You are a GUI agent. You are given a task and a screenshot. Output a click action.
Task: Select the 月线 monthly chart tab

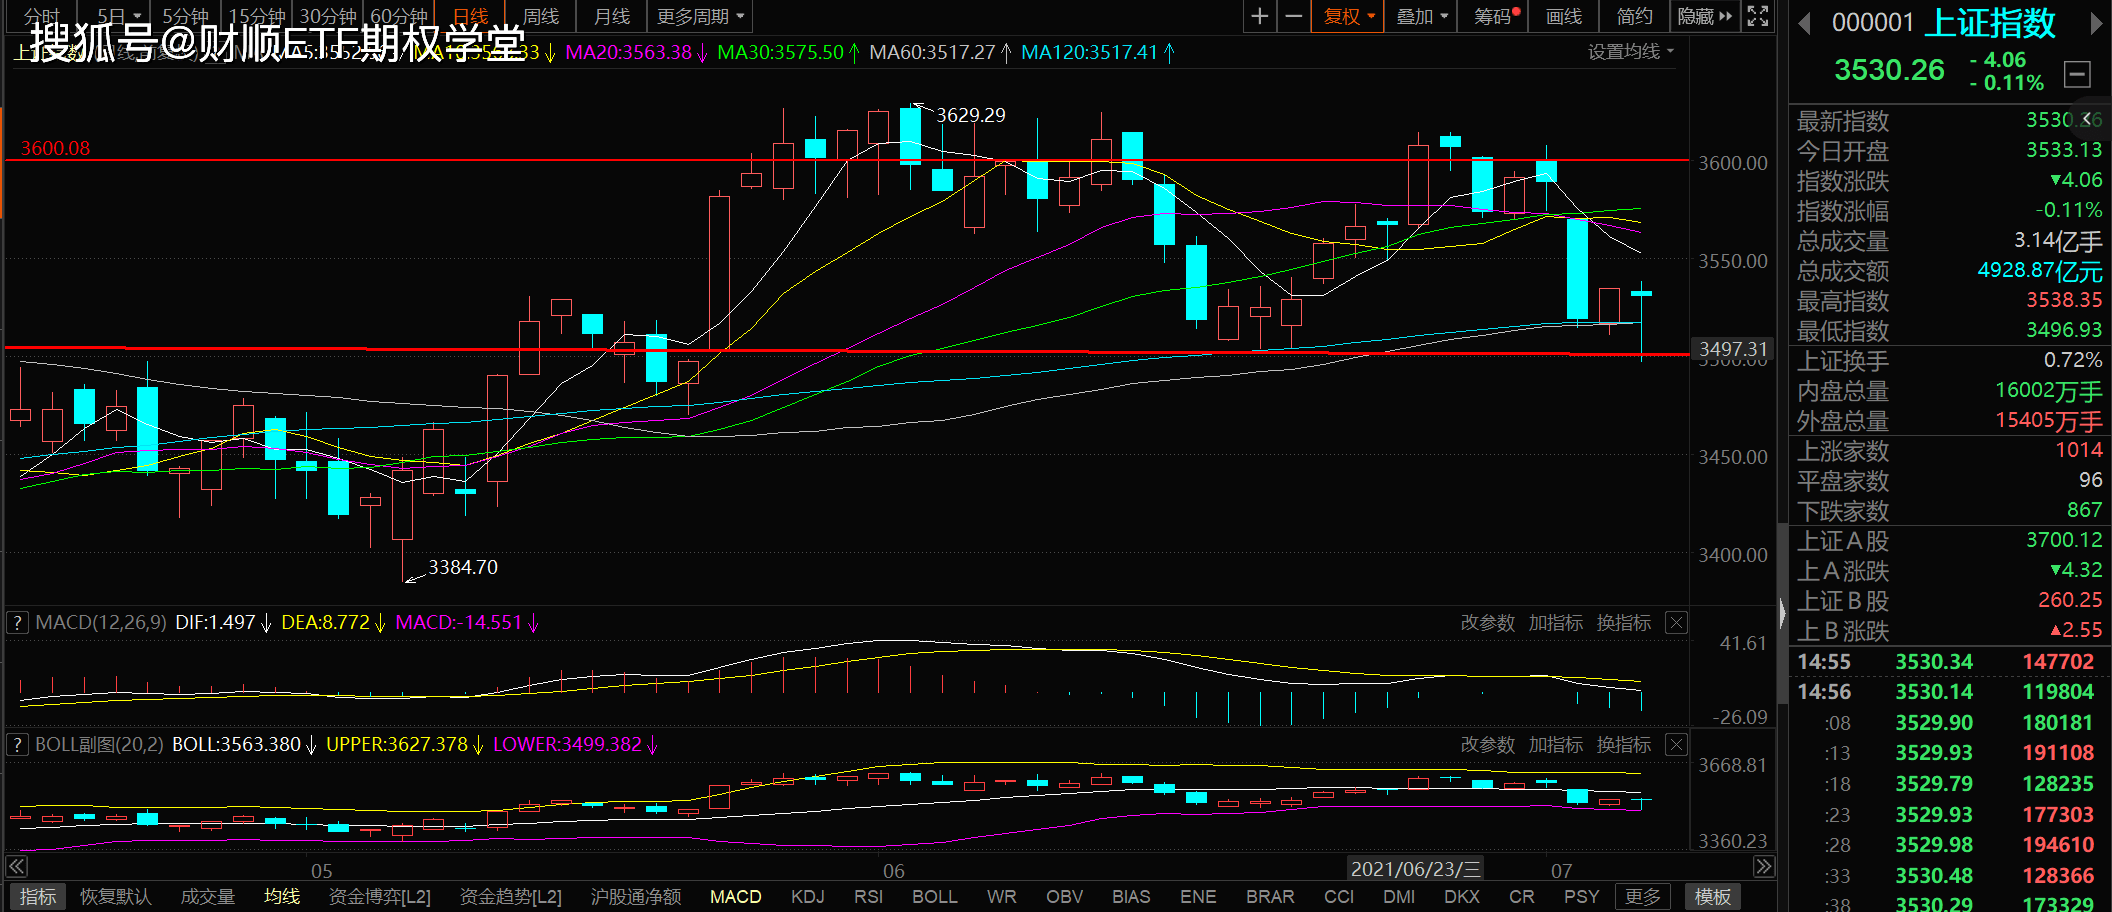tap(611, 16)
